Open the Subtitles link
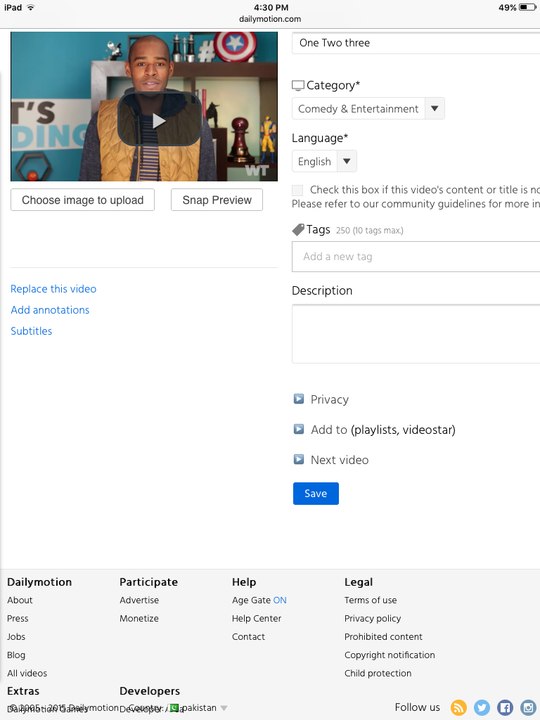This screenshot has height=720, width=540. 31,331
